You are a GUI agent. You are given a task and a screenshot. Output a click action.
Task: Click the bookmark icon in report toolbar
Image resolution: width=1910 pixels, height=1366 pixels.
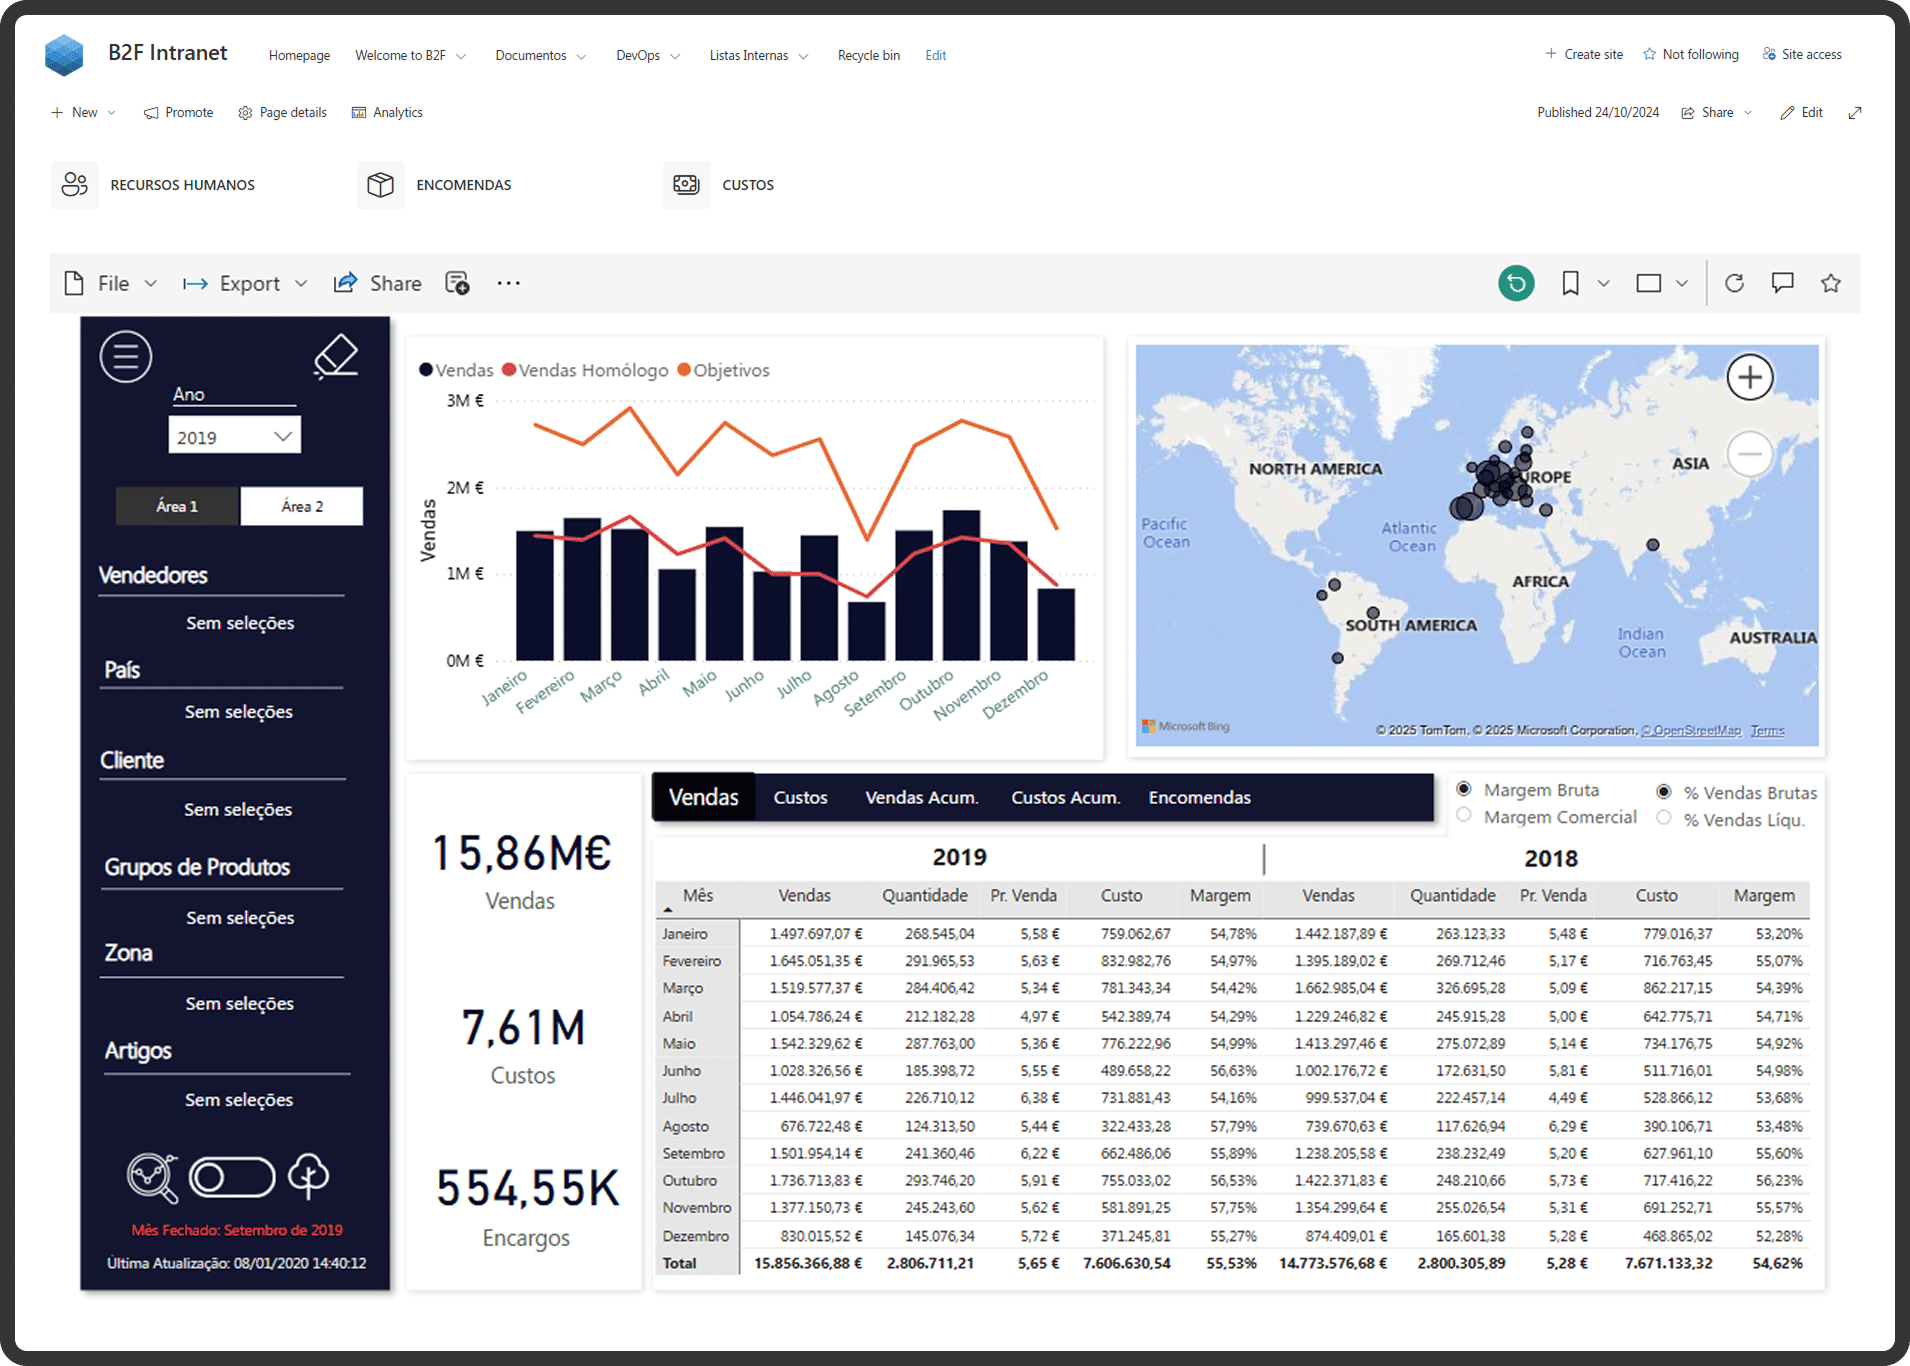point(1570,283)
